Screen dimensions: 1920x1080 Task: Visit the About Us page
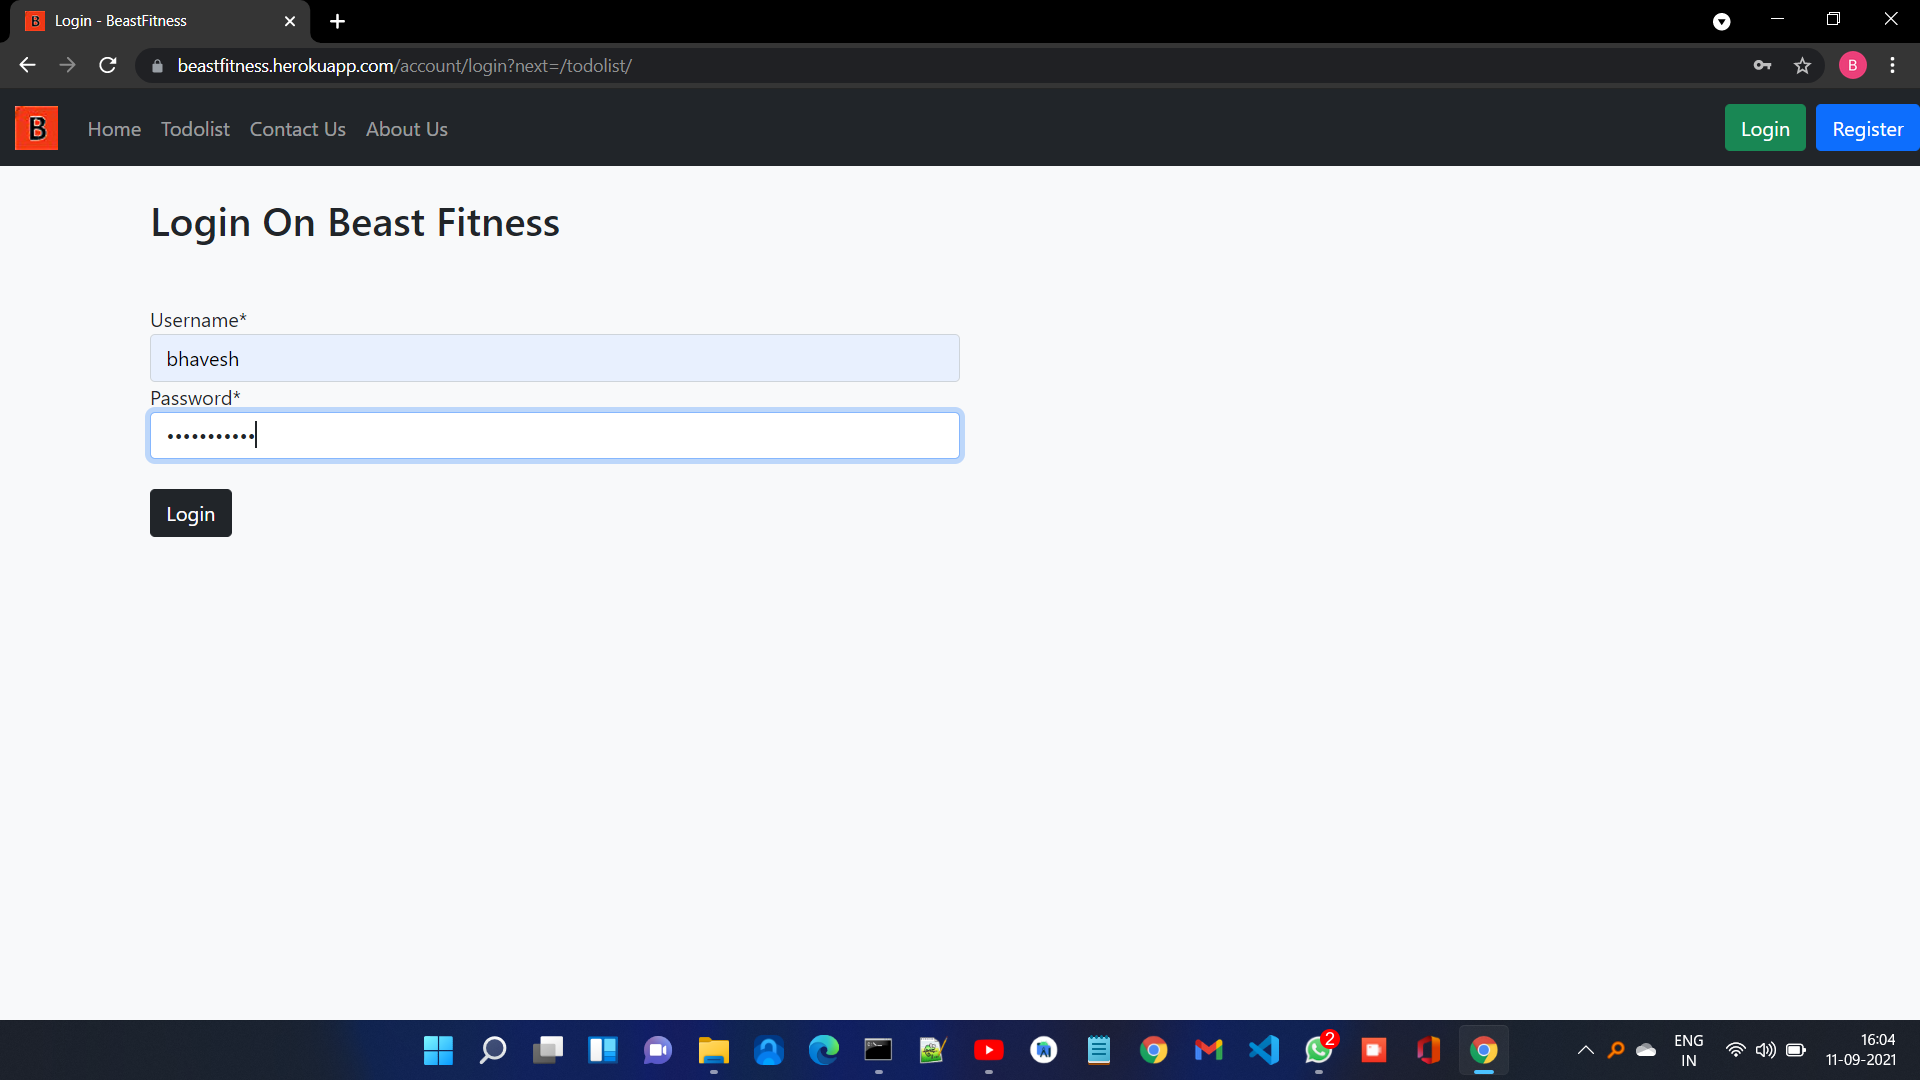coord(406,129)
